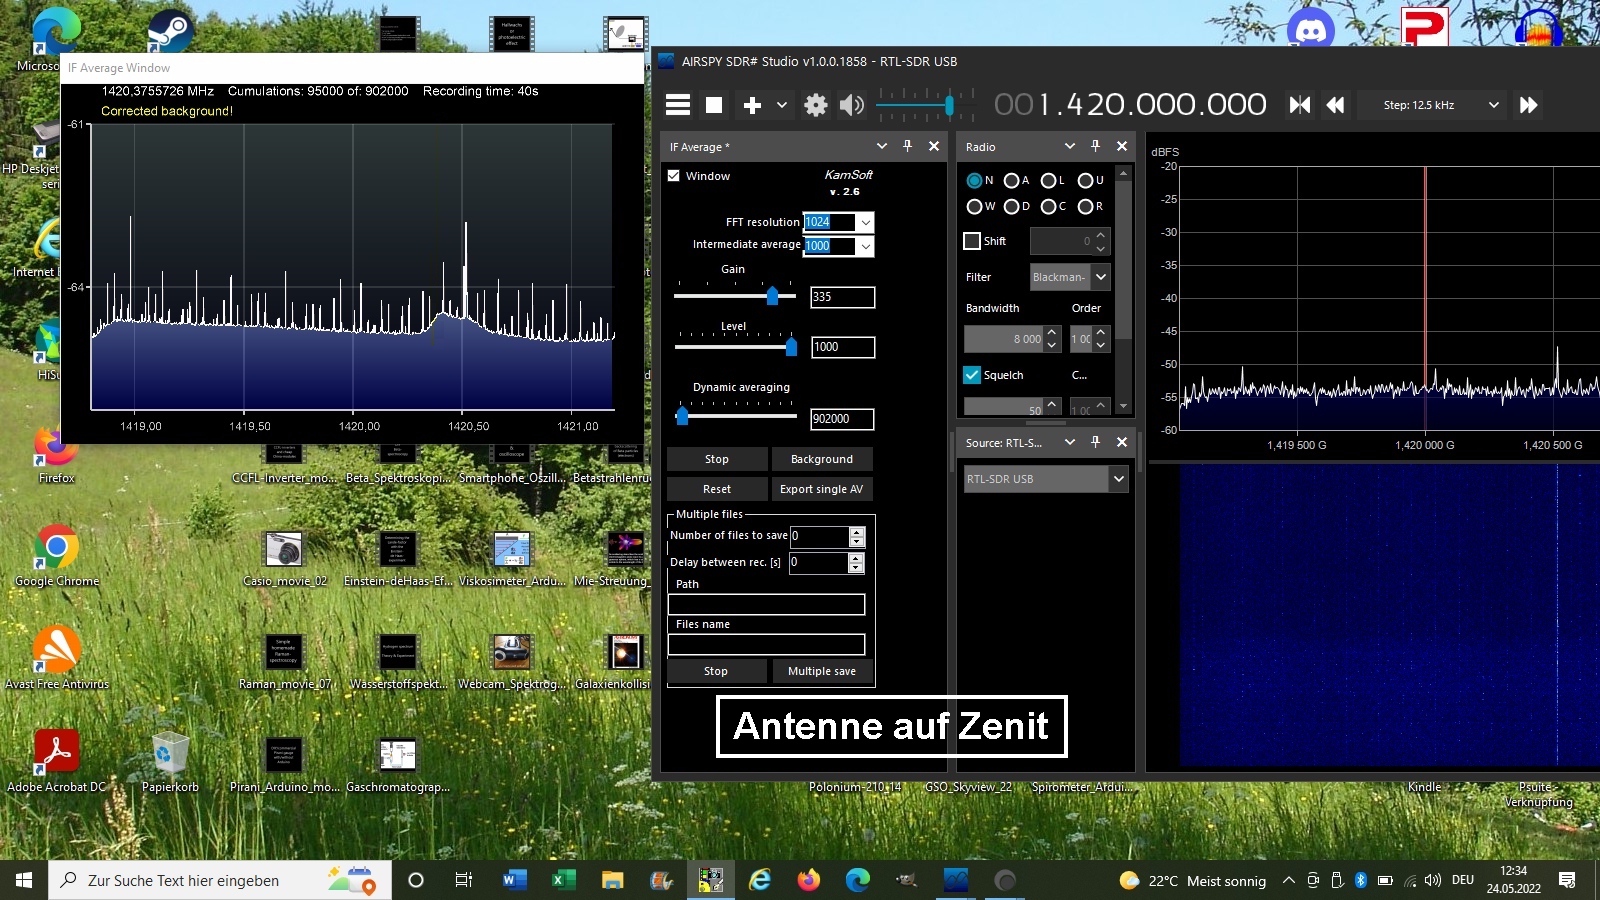
Task: Click the Multiple save button
Action: click(822, 671)
